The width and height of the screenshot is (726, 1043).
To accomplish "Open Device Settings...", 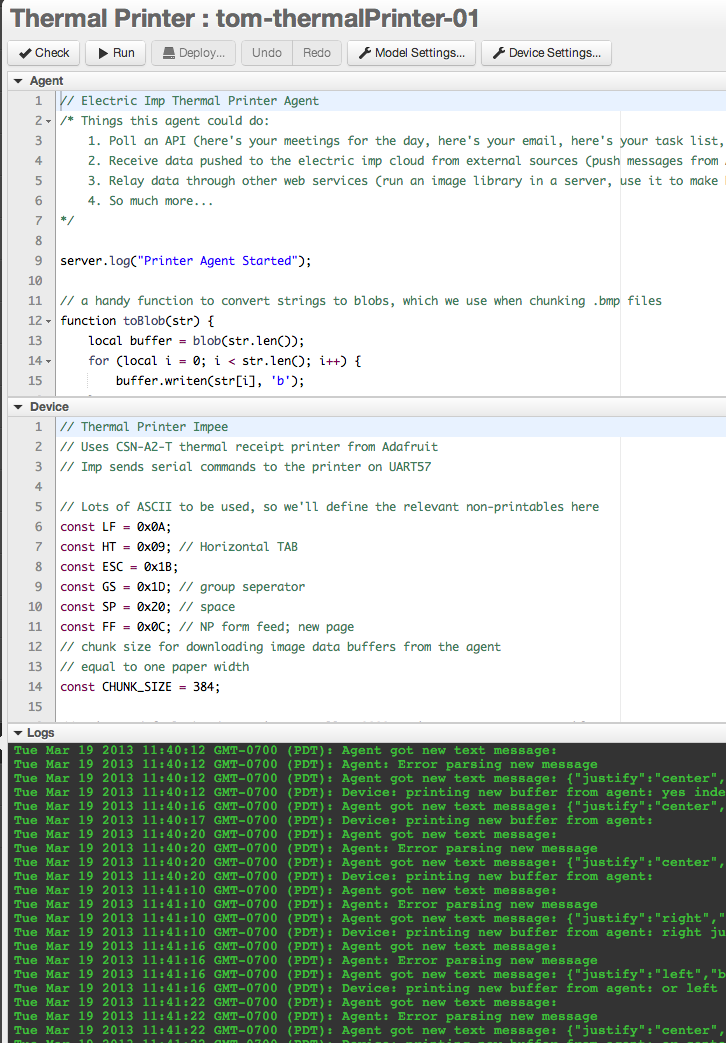I will (546, 53).
